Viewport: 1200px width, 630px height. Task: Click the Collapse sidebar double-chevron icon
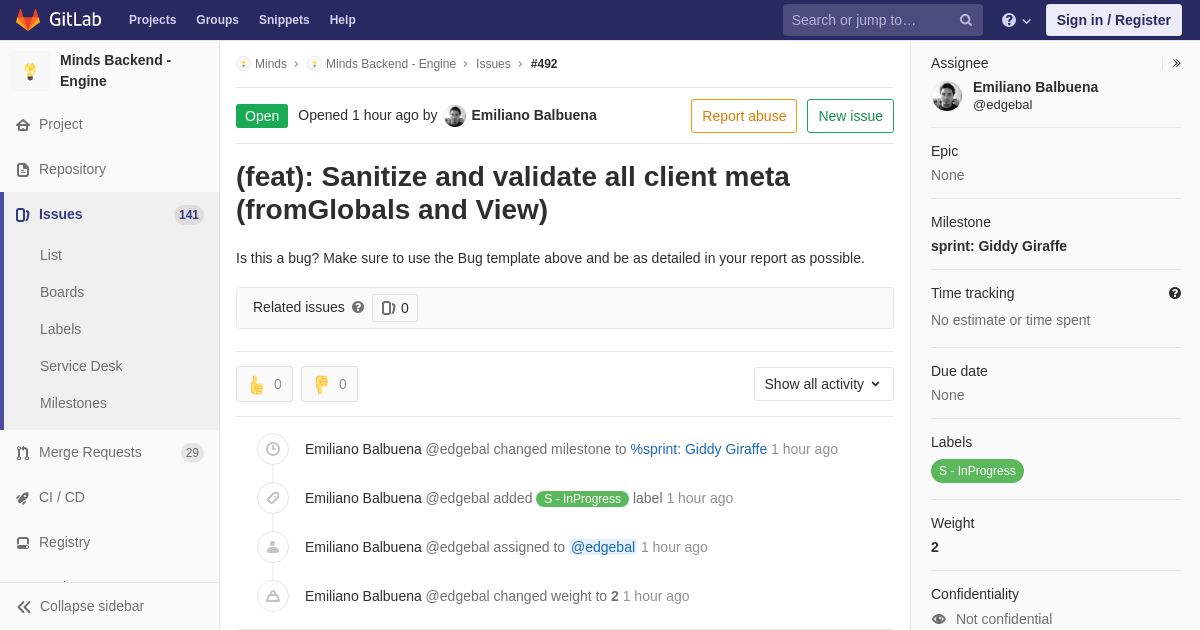[x=24, y=607]
